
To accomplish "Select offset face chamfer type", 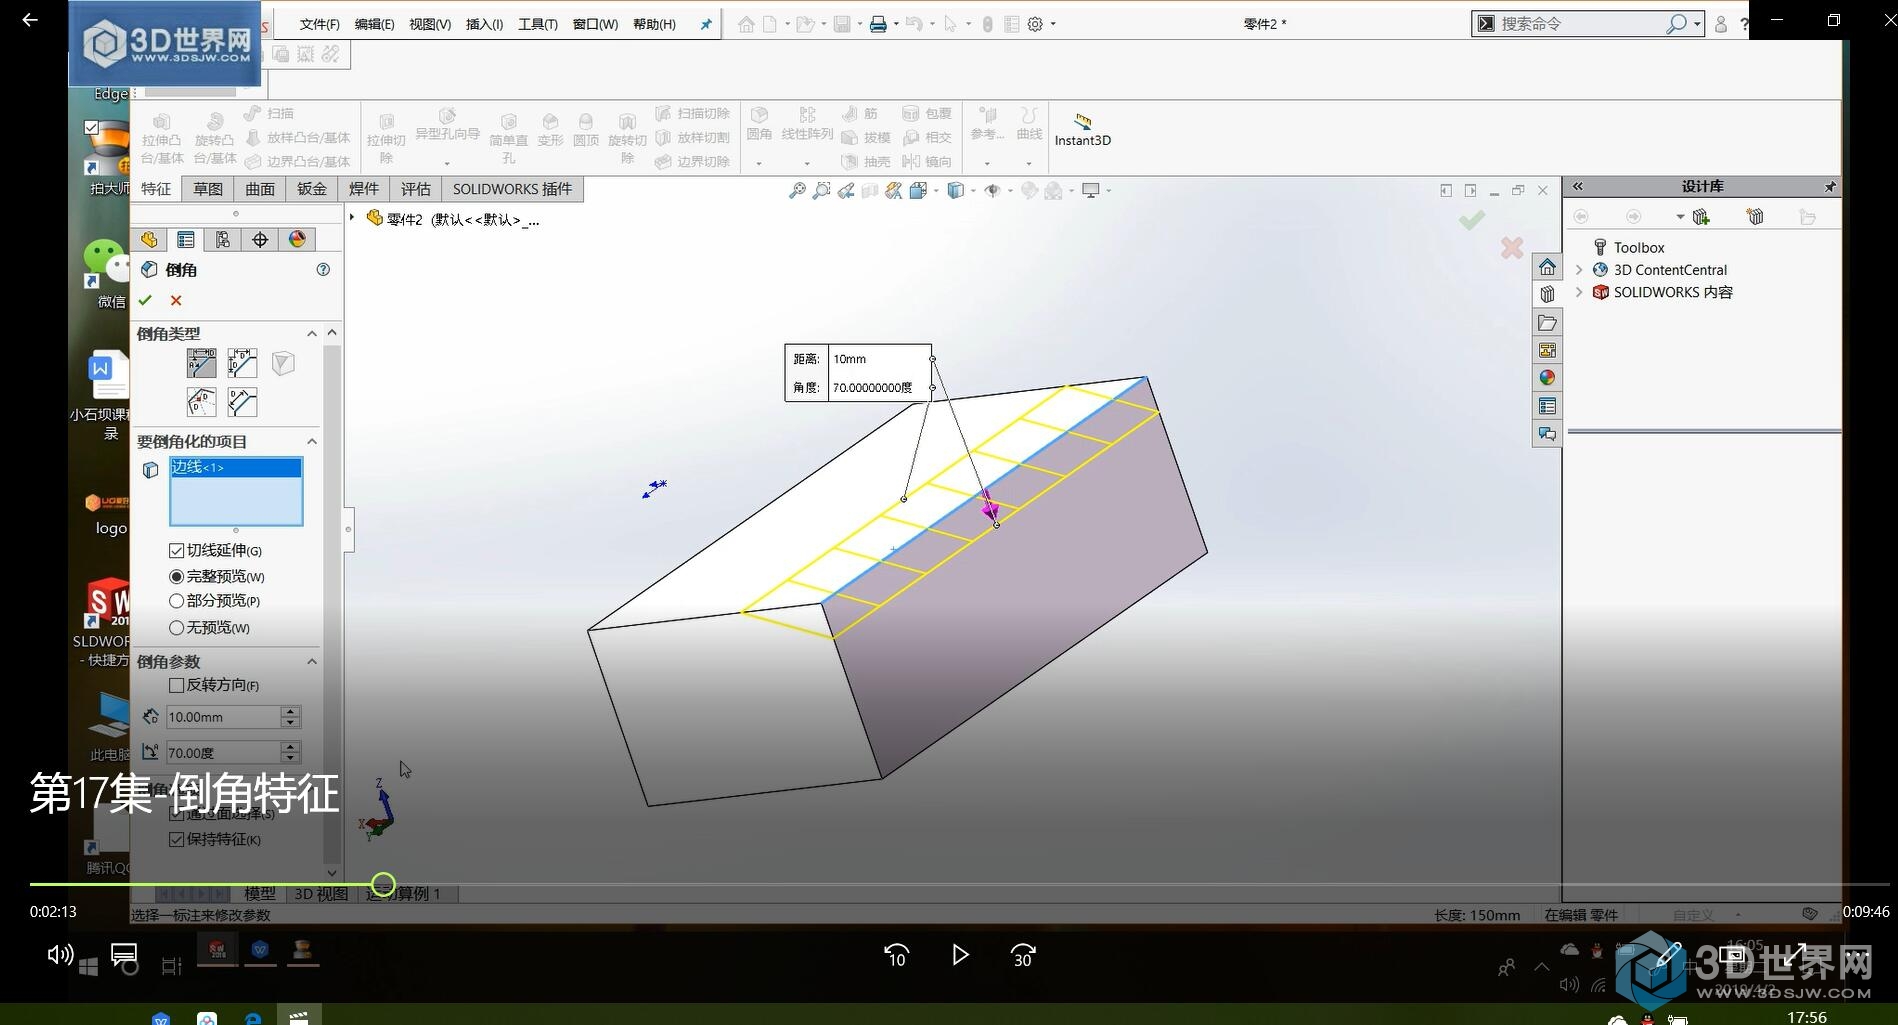I will [x=201, y=402].
